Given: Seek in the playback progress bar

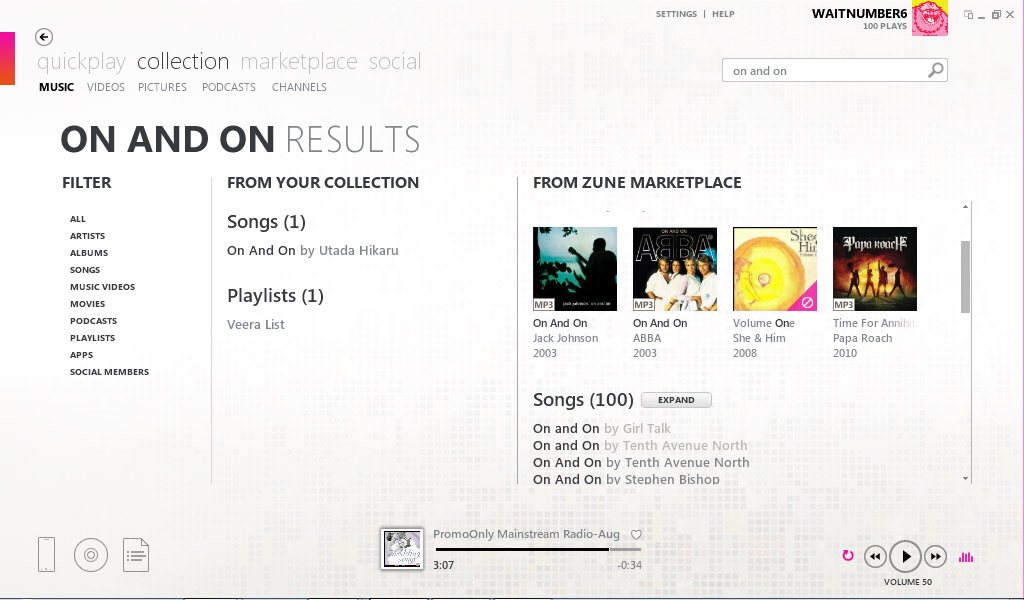Looking at the screenshot, I should (539, 550).
